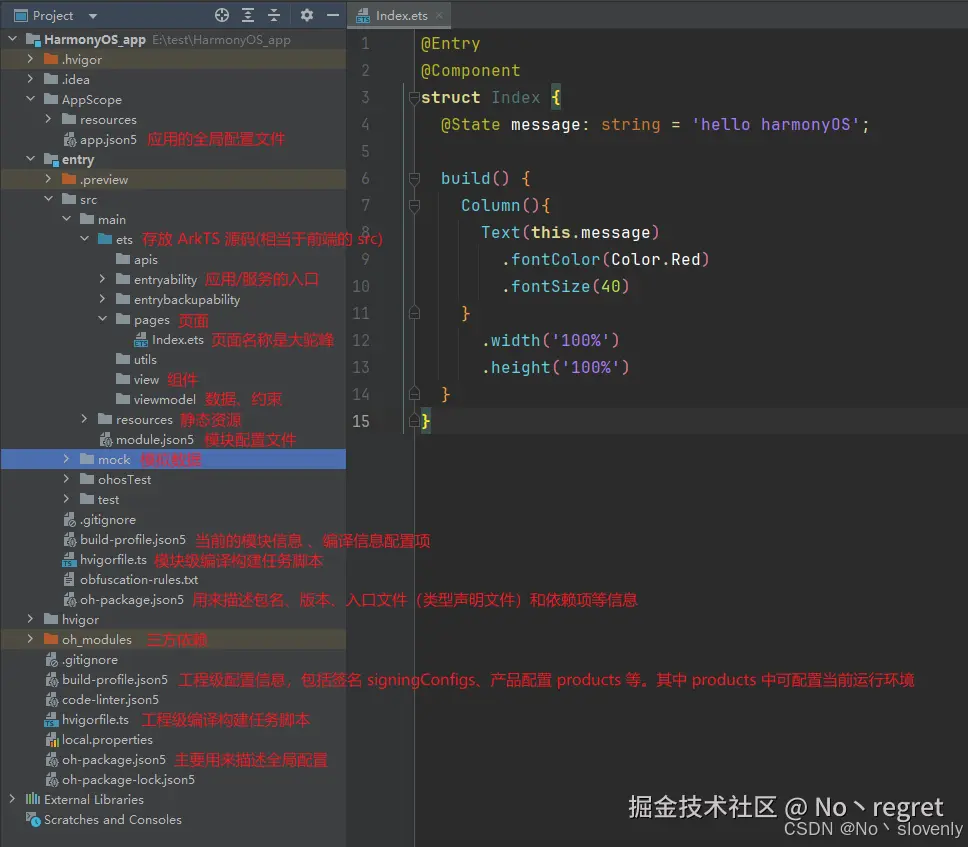Collapse the main folder
Image resolution: width=968 pixels, height=847 pixels.
click(x=66, y=219)
